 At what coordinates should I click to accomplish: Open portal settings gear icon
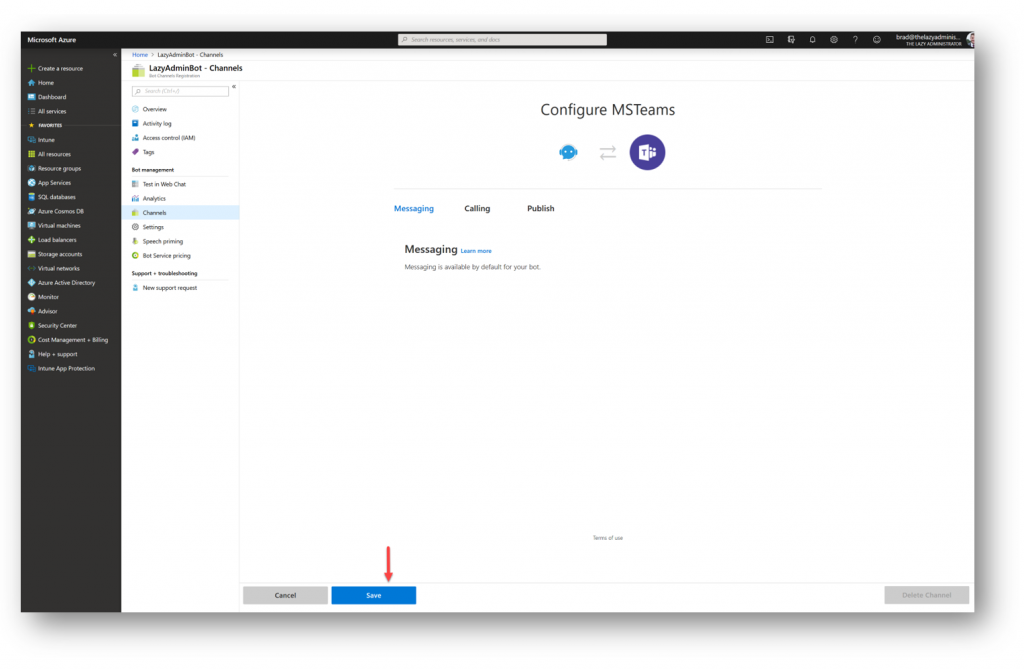(834, 40)
